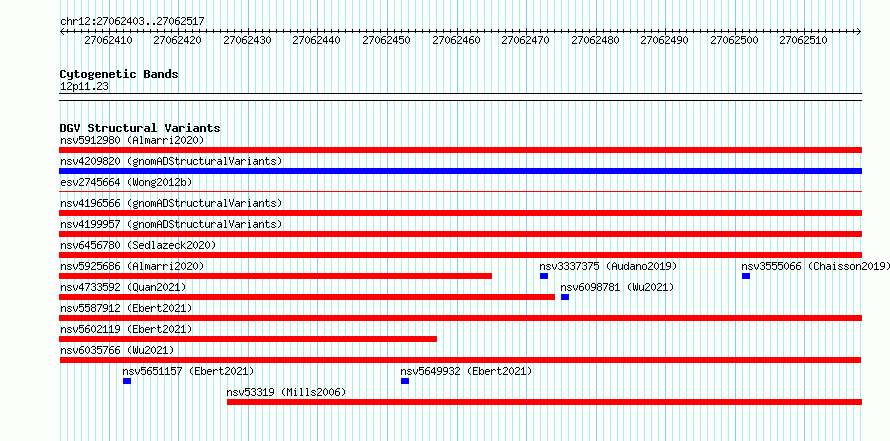Select the nsv5925686 (Almarri2020) red bar

[x=275, y=276]
